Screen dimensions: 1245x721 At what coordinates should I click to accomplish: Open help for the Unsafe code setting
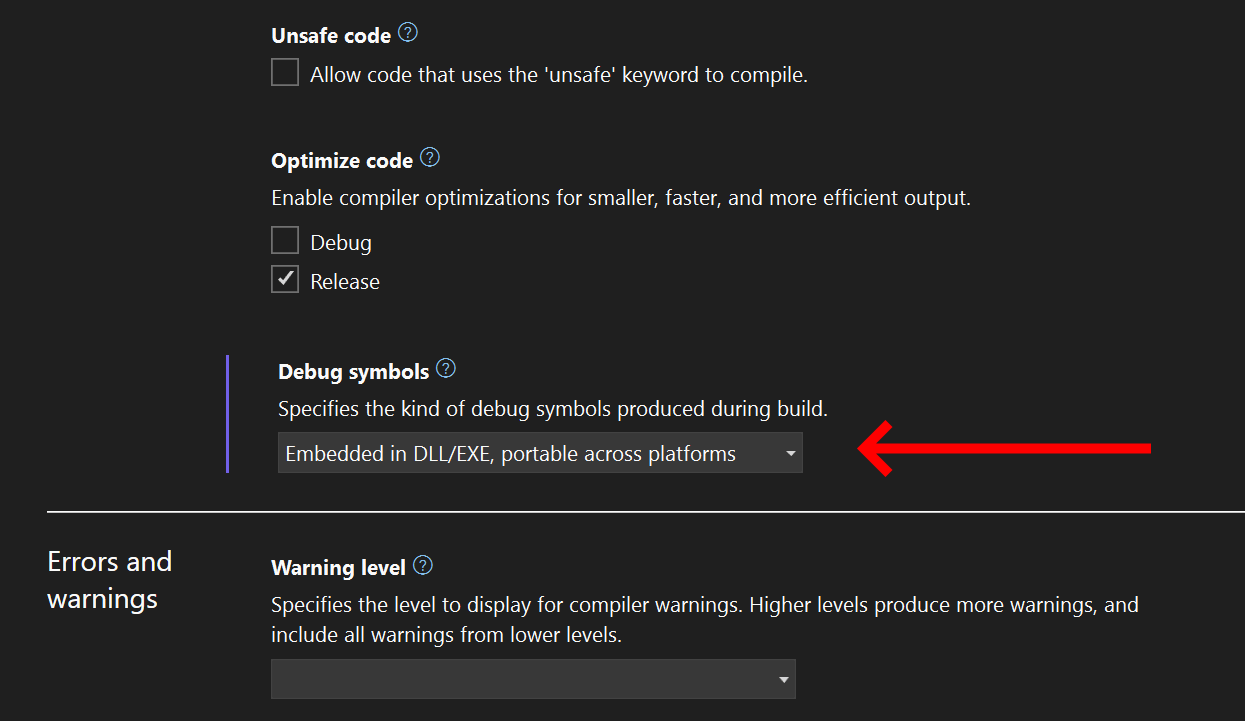[407, 32]
